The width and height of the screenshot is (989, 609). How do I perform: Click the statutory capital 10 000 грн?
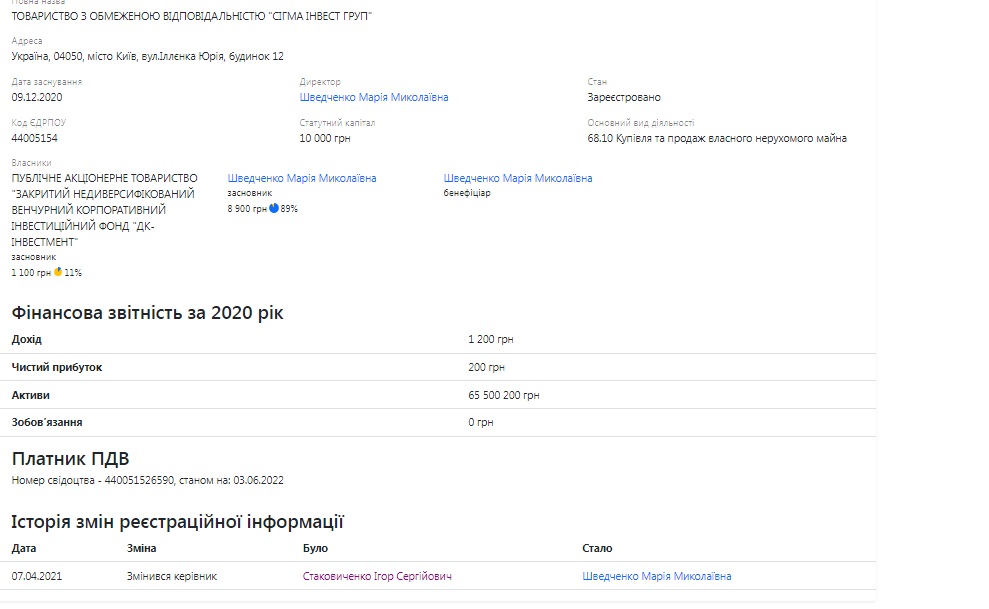pos(325,139)
